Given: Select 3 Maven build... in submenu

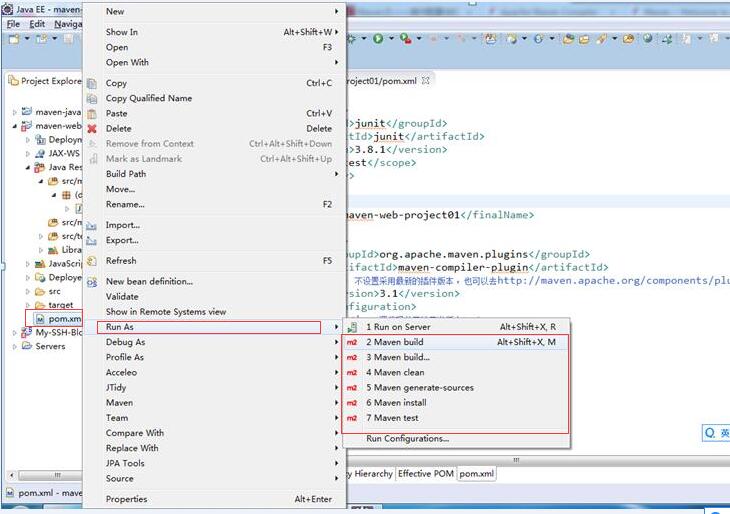Looking at the screenshot, I should pos(456,358).
